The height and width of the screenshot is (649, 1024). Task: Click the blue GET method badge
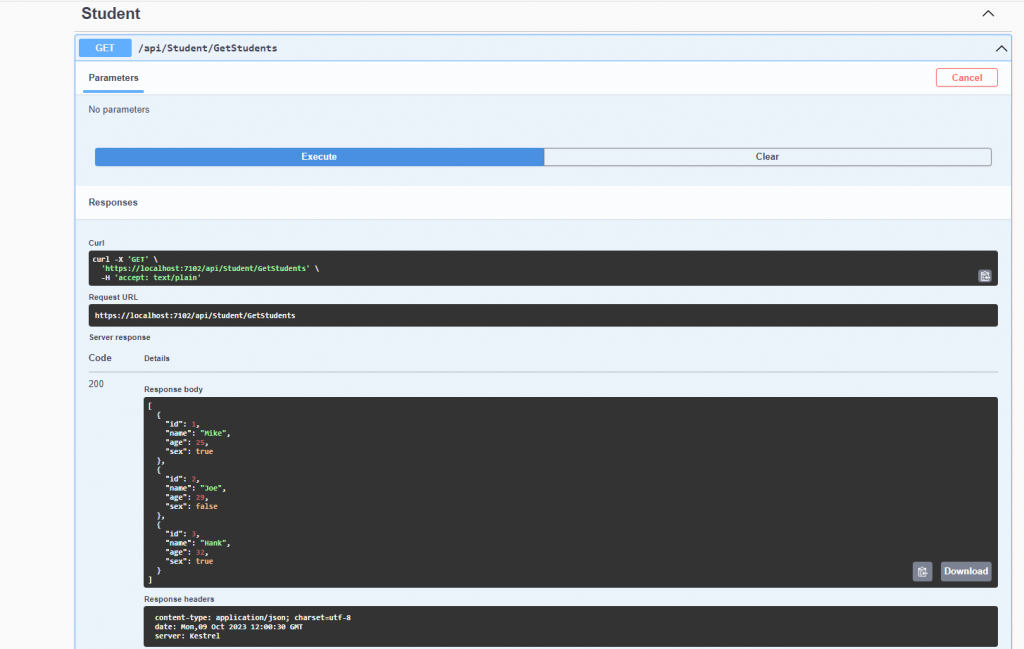pos(104,48)
